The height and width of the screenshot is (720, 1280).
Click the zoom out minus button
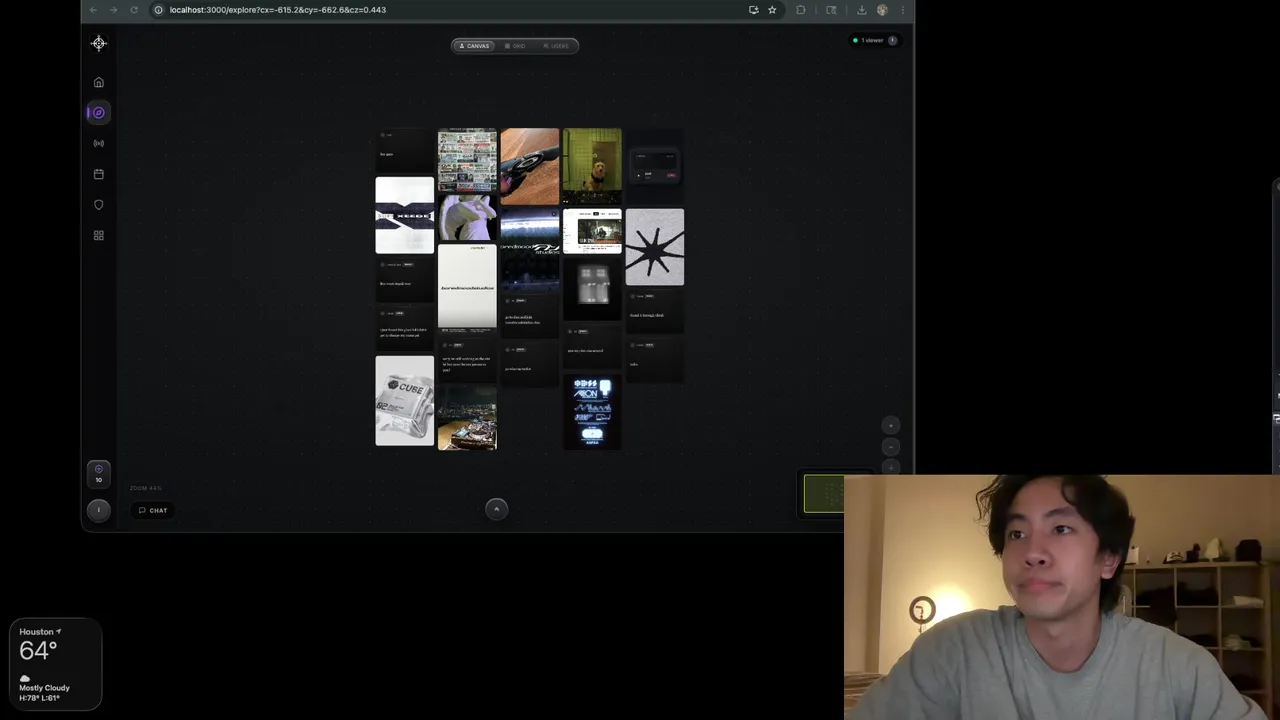(892, 447)
